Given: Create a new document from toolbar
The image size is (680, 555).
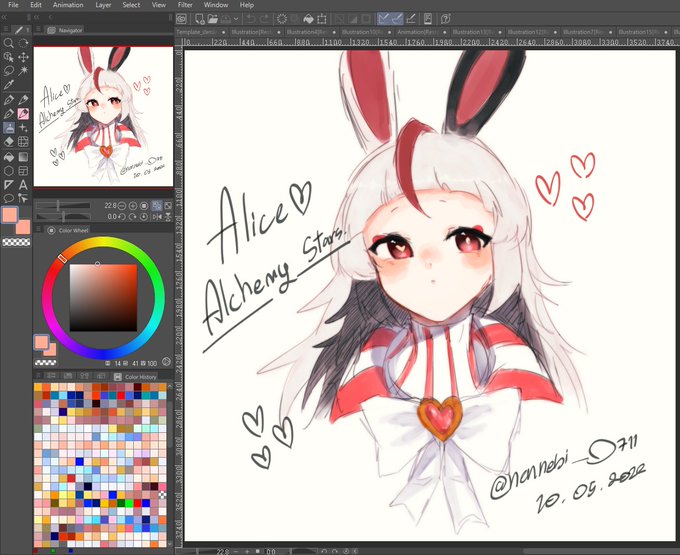Looking at the screenshot, I should click(x=199, y=19).
